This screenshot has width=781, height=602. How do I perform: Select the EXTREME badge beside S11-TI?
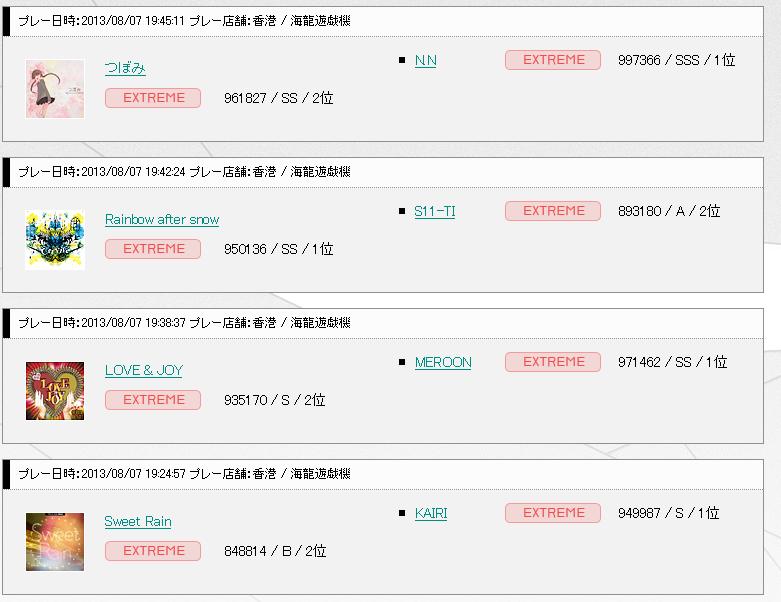pos(553,211)
